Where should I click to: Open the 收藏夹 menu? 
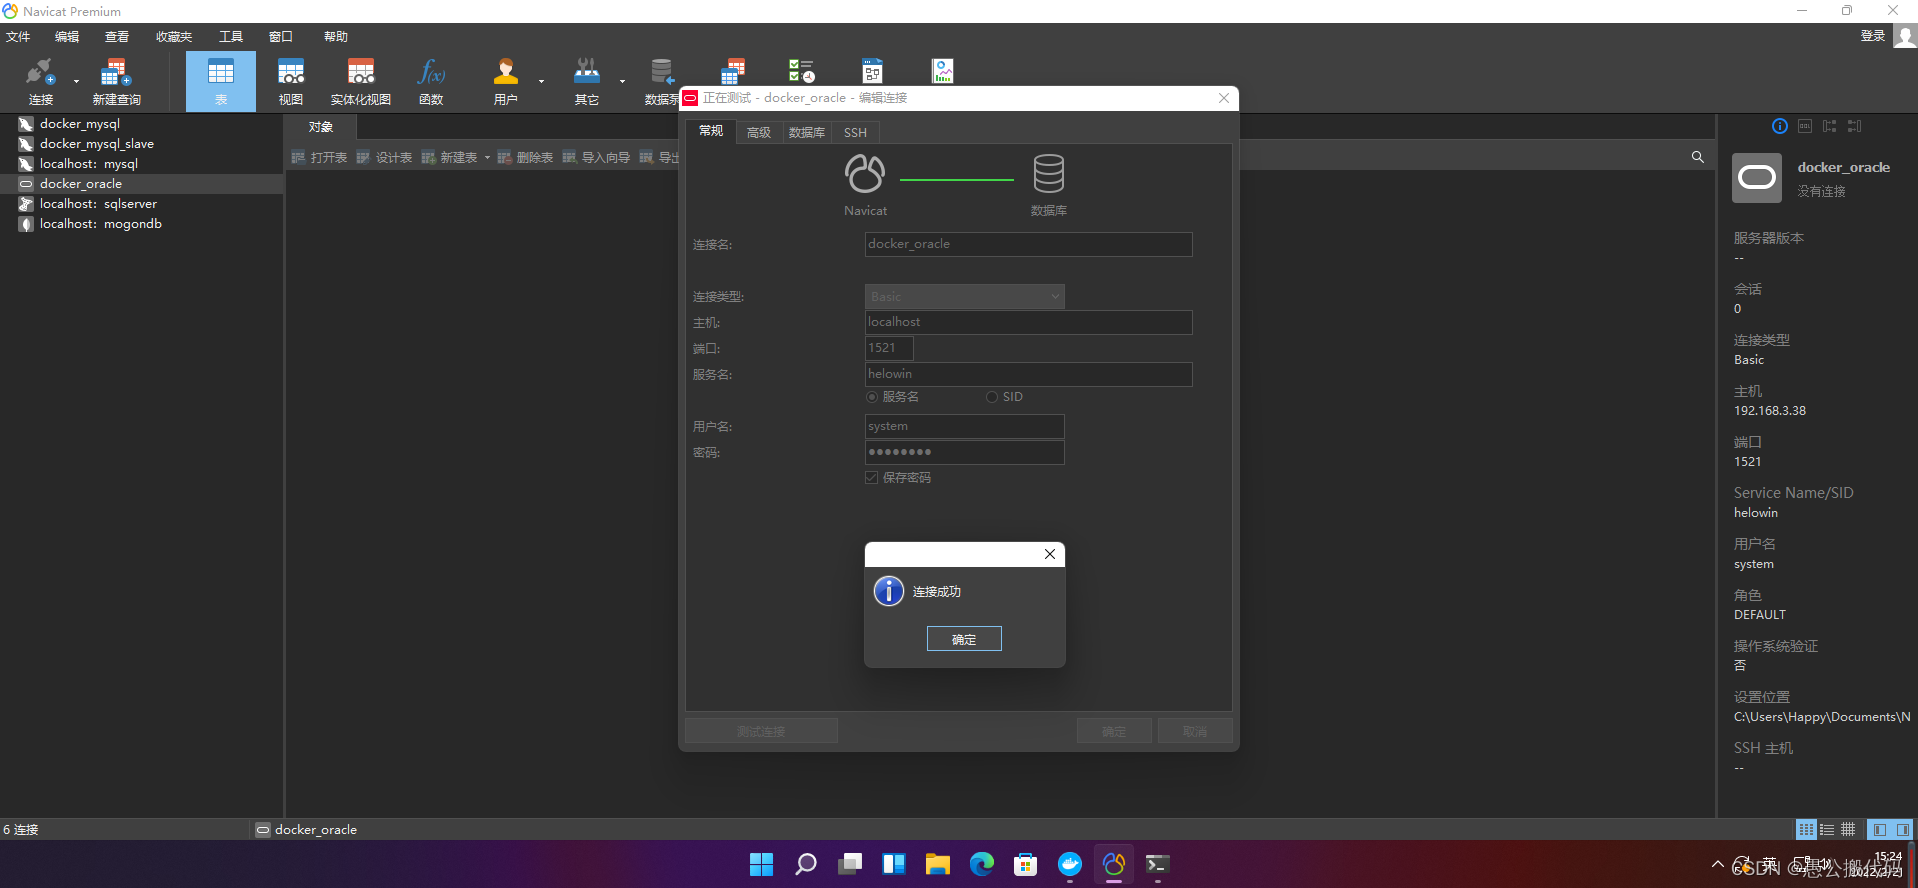coord(174,37)
